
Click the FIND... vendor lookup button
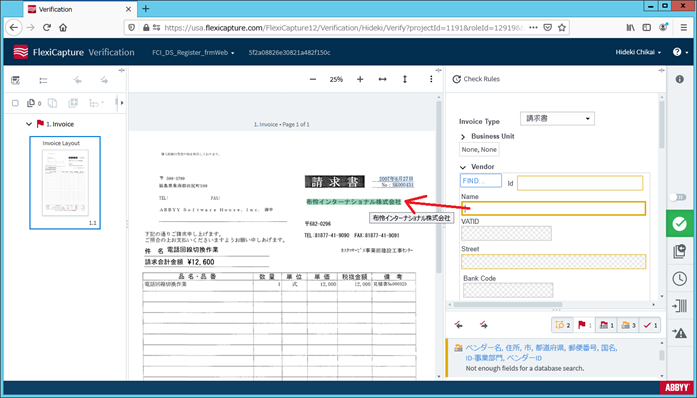[x=481, y=181]
